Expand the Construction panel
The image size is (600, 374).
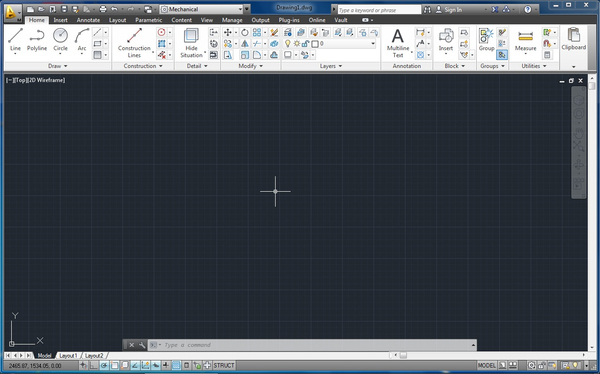tap(143, 66)
